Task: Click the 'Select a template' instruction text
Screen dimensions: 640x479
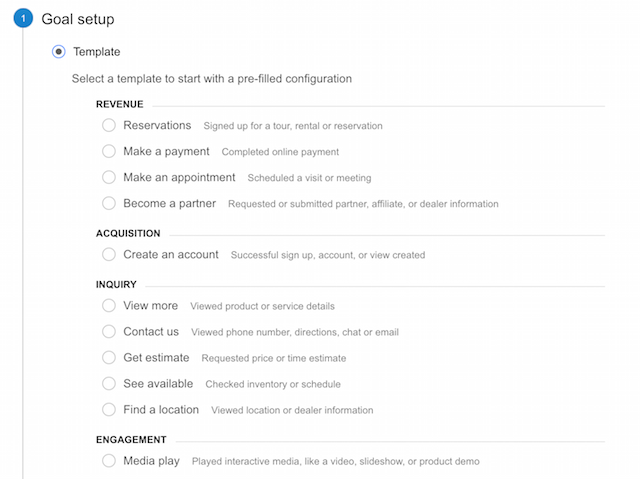Action: coord(212,79)
